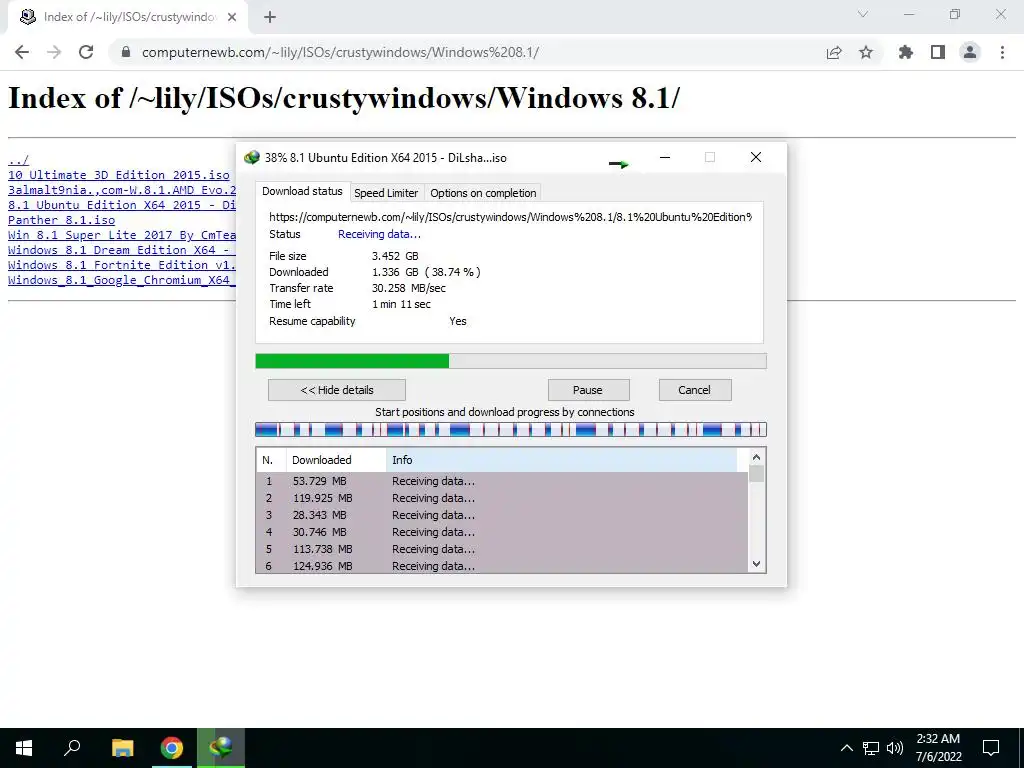Pause the download
The height and width of the screenshot is (768, 1024).
588,390
